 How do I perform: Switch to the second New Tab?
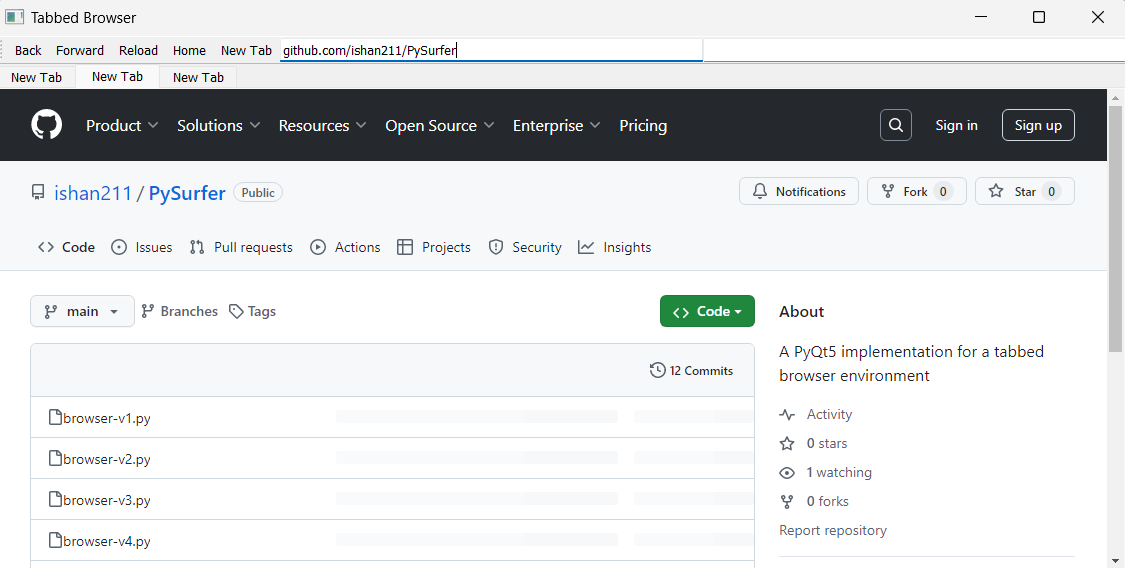[117, 77]
